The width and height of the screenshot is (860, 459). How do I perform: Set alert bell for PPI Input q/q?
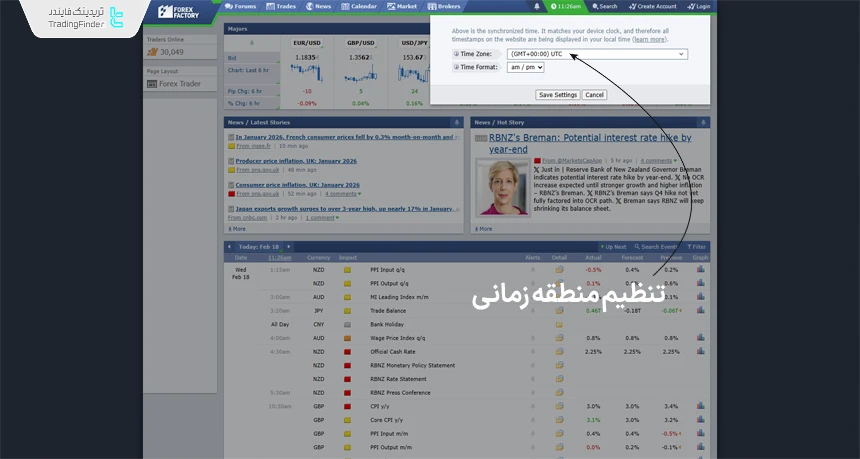click(533, 270)
